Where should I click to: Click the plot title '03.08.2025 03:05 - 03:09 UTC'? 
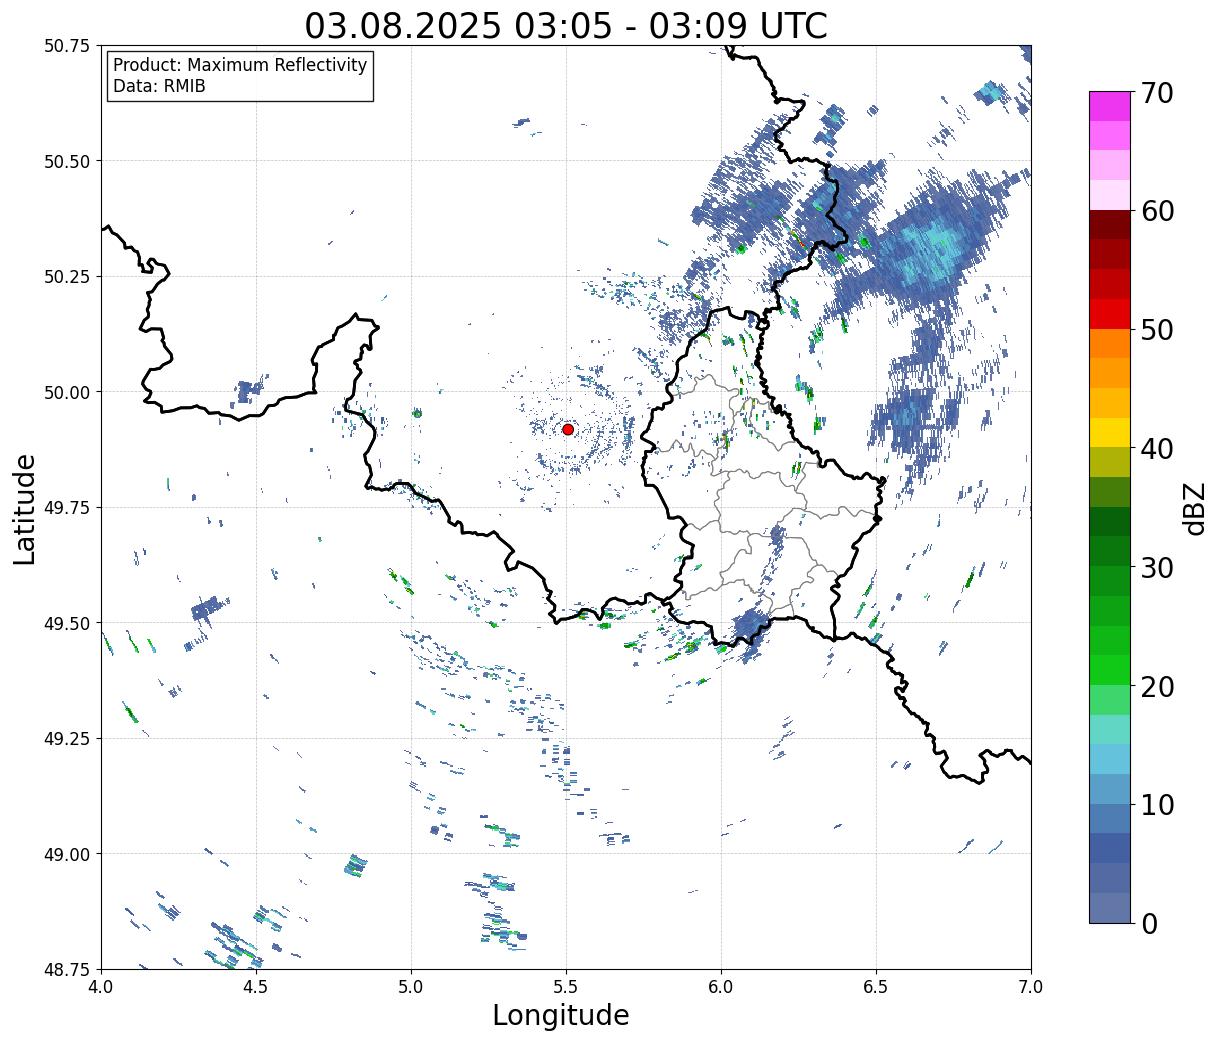(x=566, y=25)
